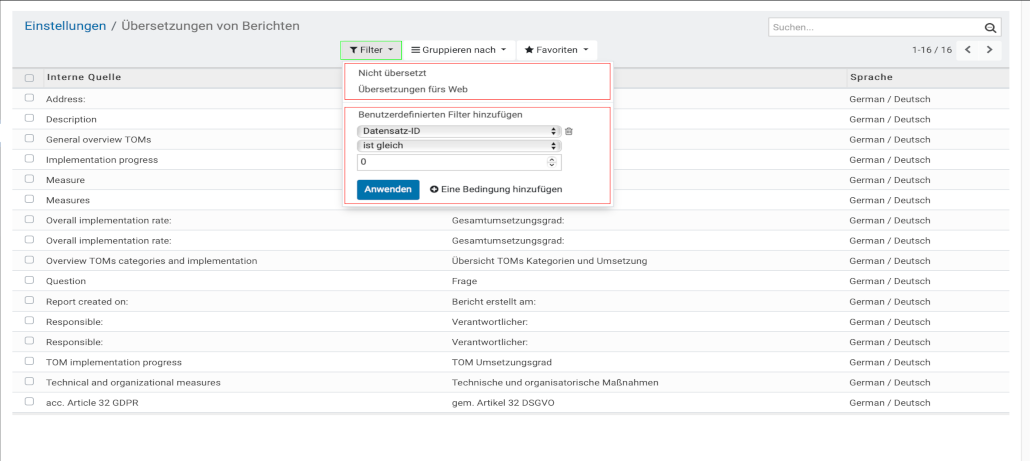Image resolution: width=1030 pixels, height=461 pixels.
Task: Toggle the select-all checkbox in header
Action: (29, 78)
